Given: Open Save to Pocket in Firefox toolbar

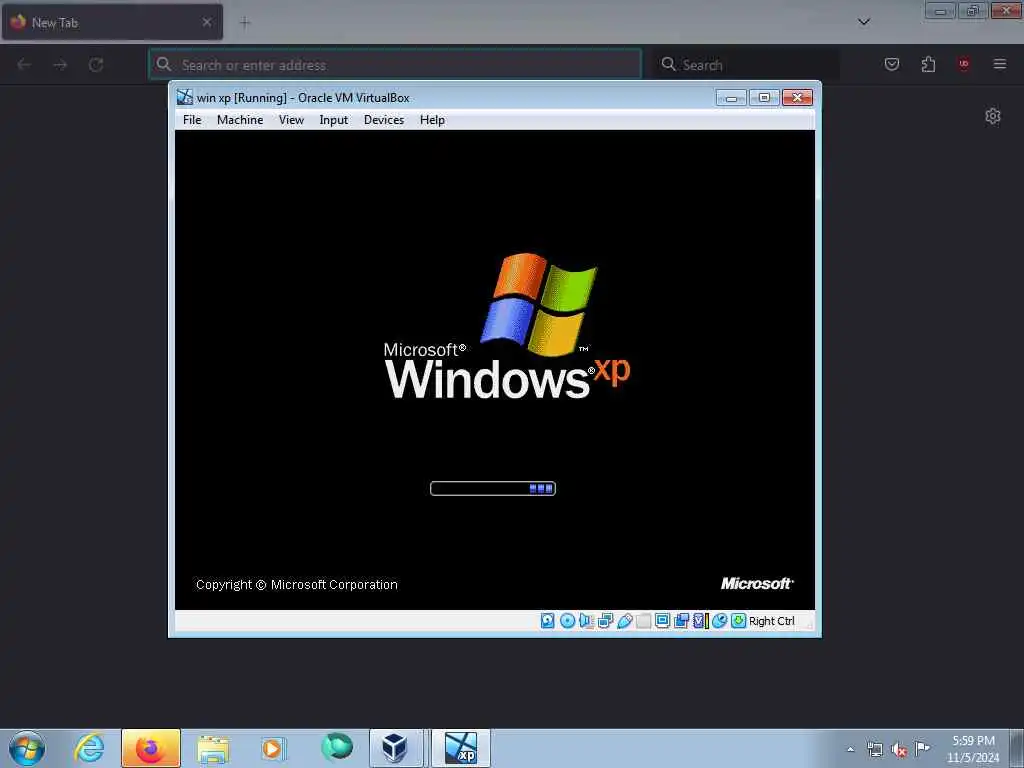Looking at the screenshot, I should point(891,64).
